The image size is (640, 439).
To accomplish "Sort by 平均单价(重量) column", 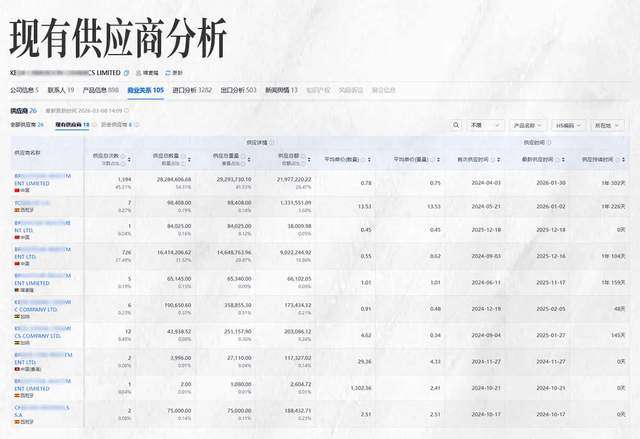I will [x=438, y=160].
